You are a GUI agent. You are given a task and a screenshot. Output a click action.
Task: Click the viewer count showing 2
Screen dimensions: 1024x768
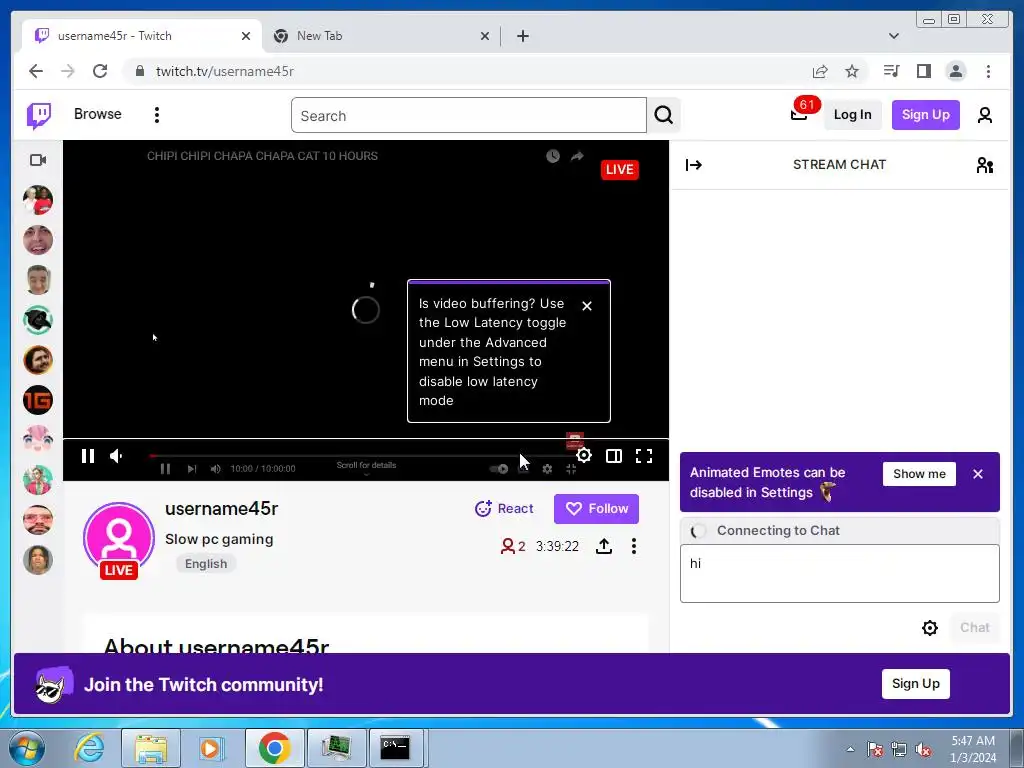(513, 547)
